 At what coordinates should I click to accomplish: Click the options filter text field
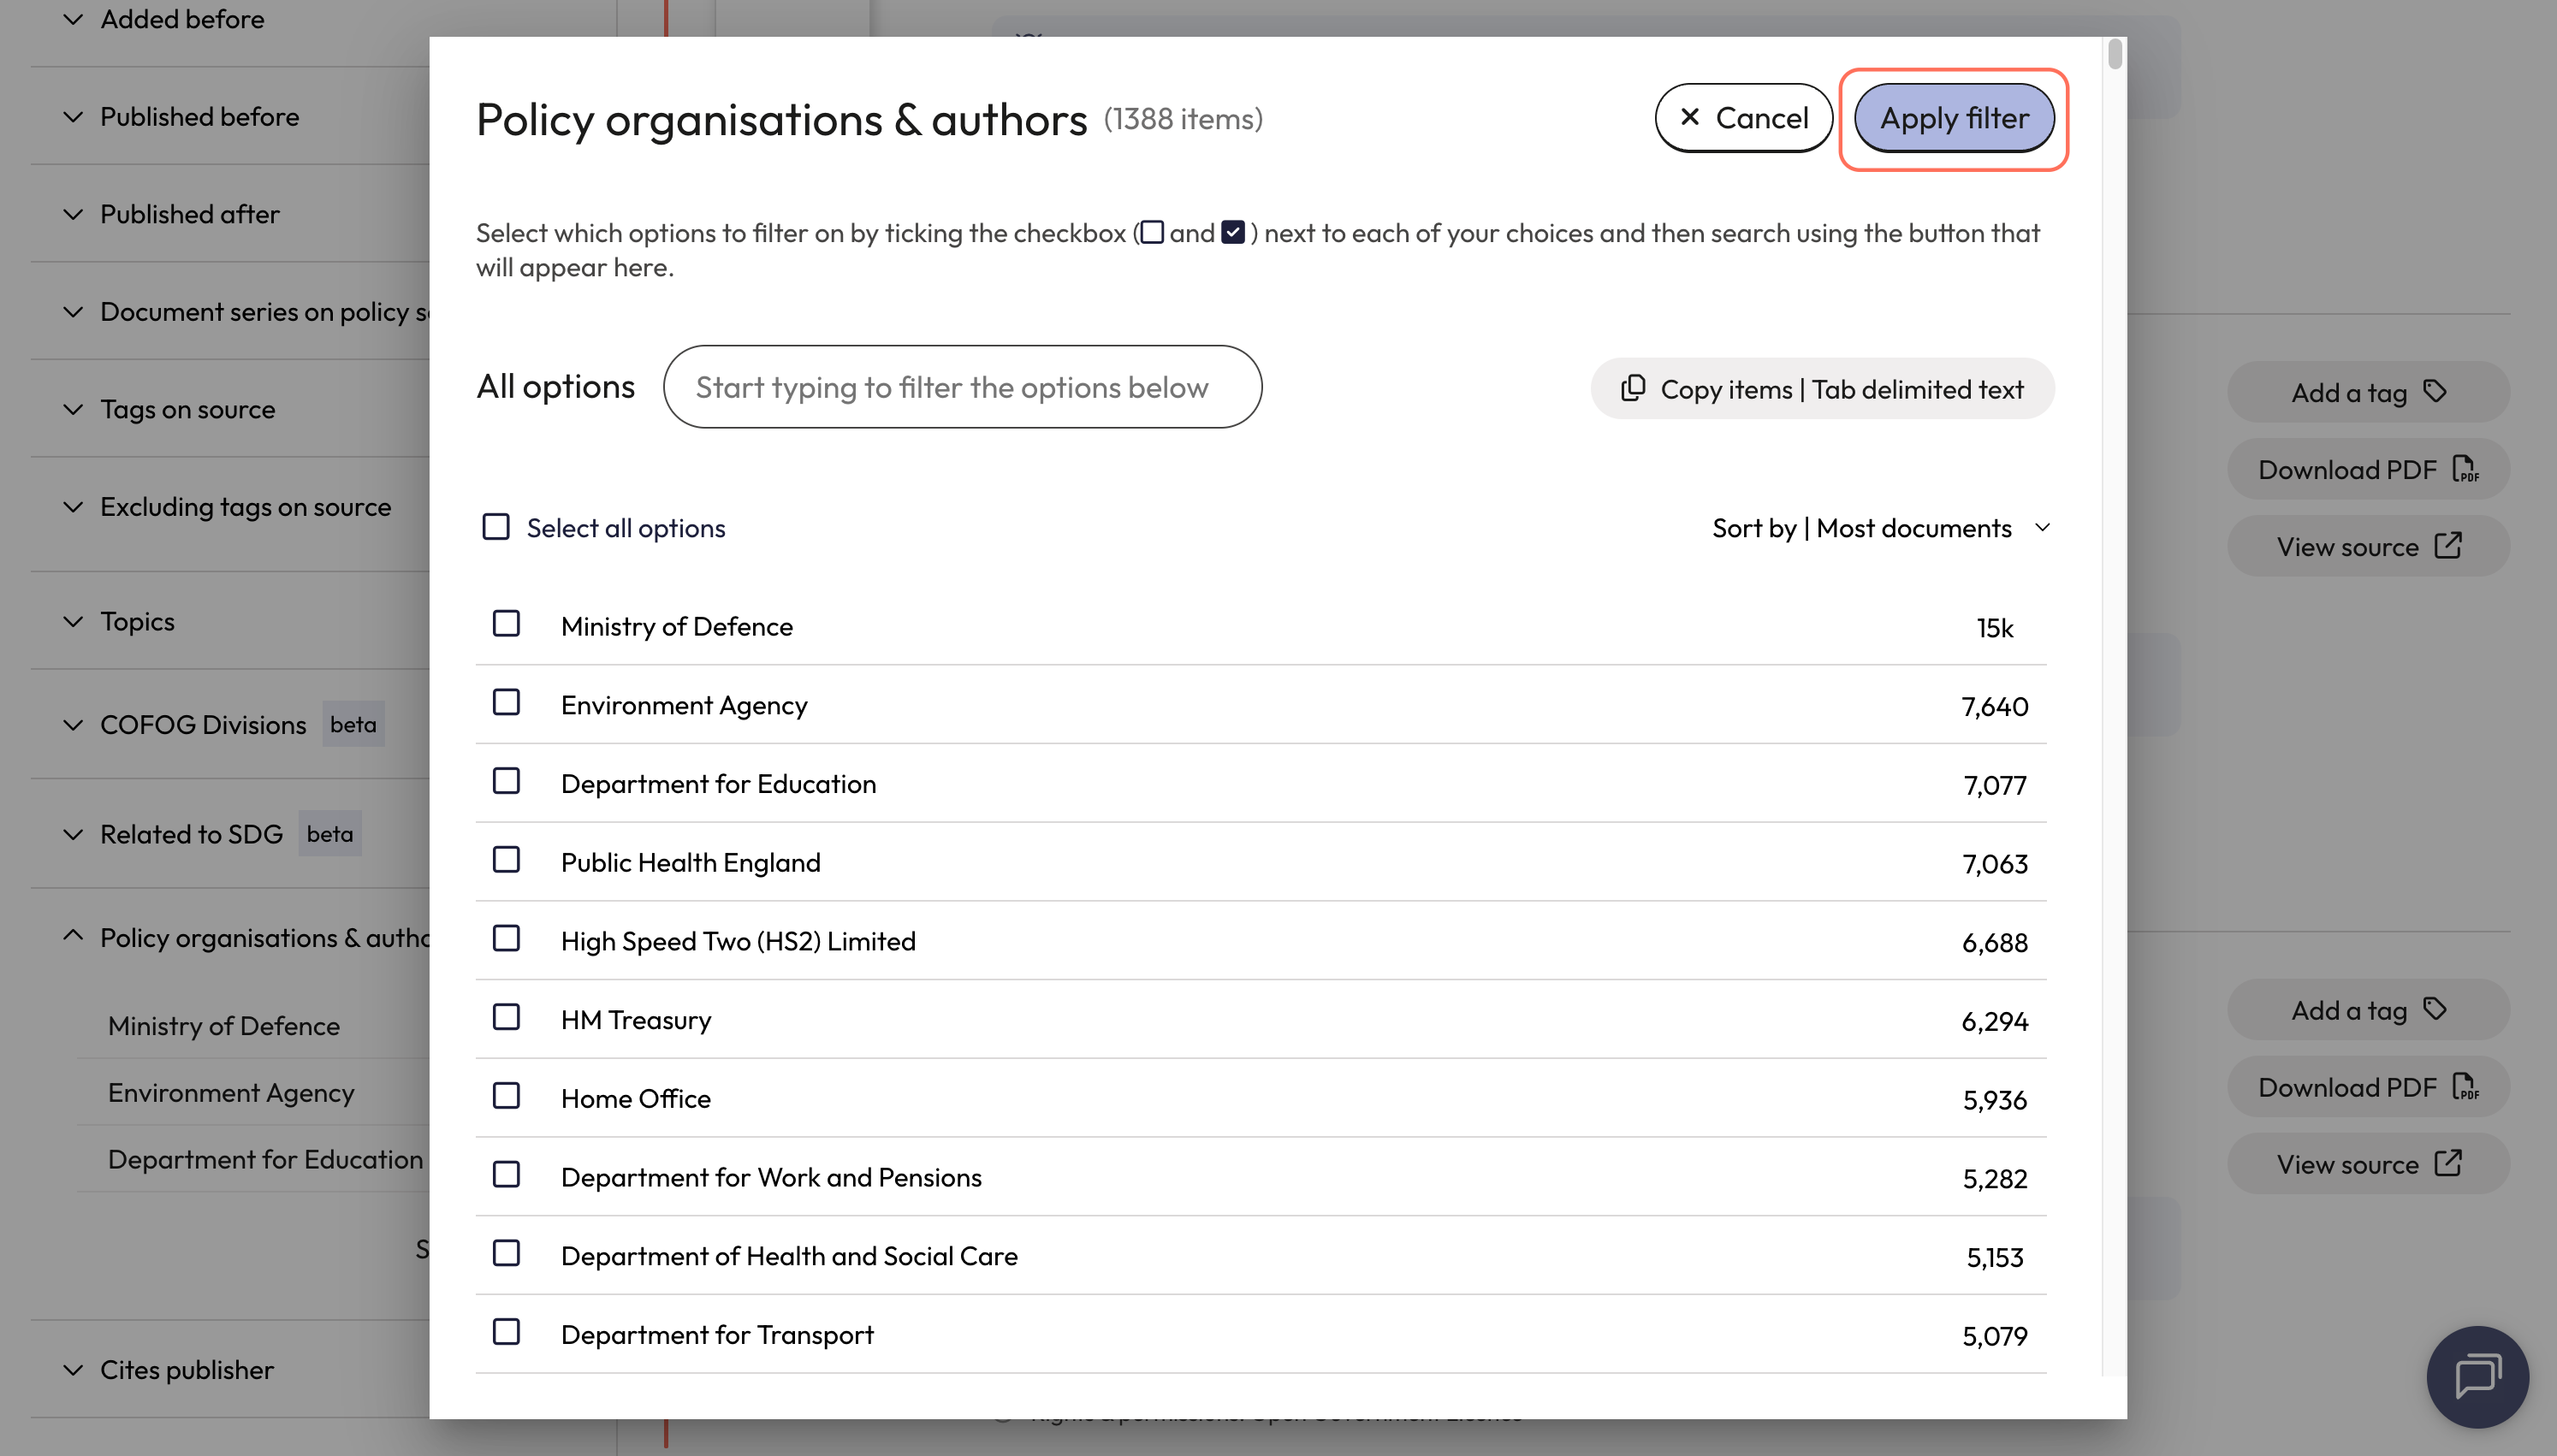click(x=962, y=387)
